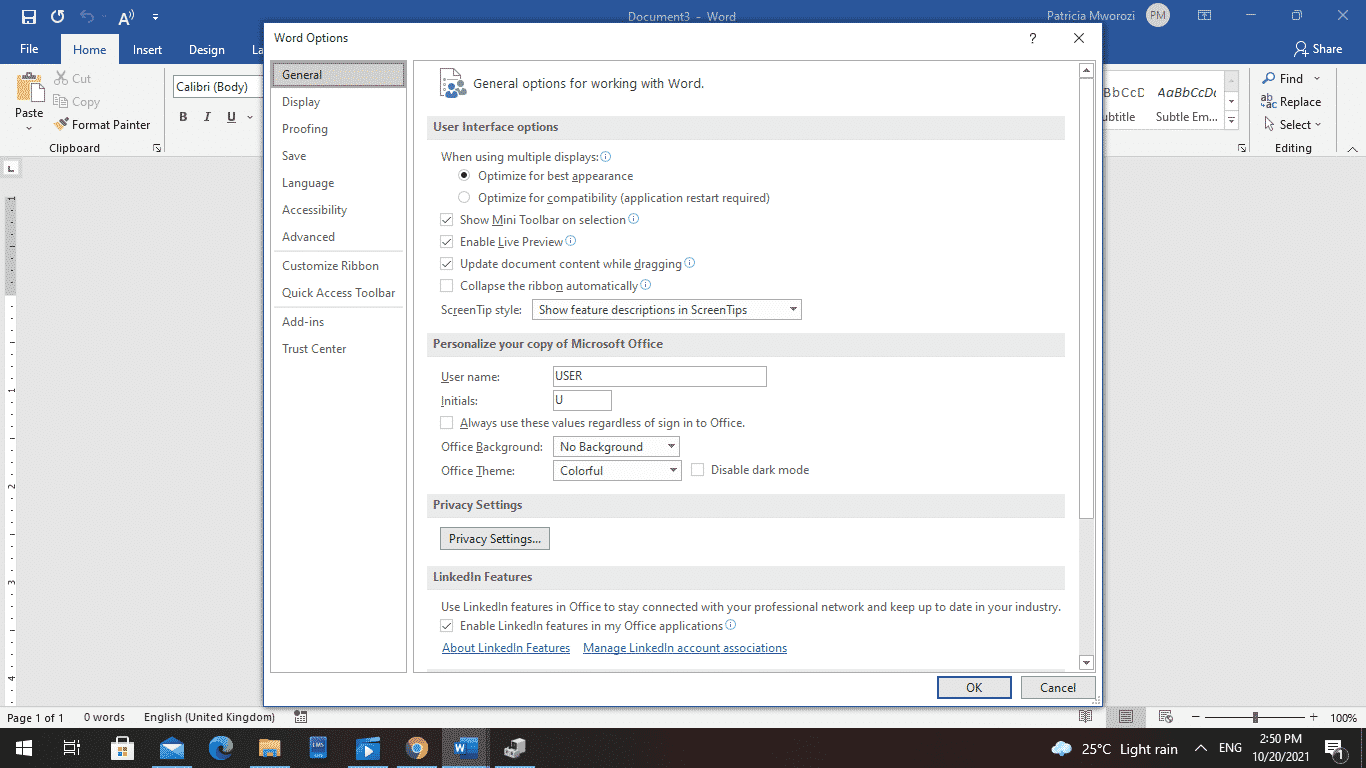This screenshot has width=1366, height=768.
Task: Apply bold formatting with the B icon
Action: (183, 117)
